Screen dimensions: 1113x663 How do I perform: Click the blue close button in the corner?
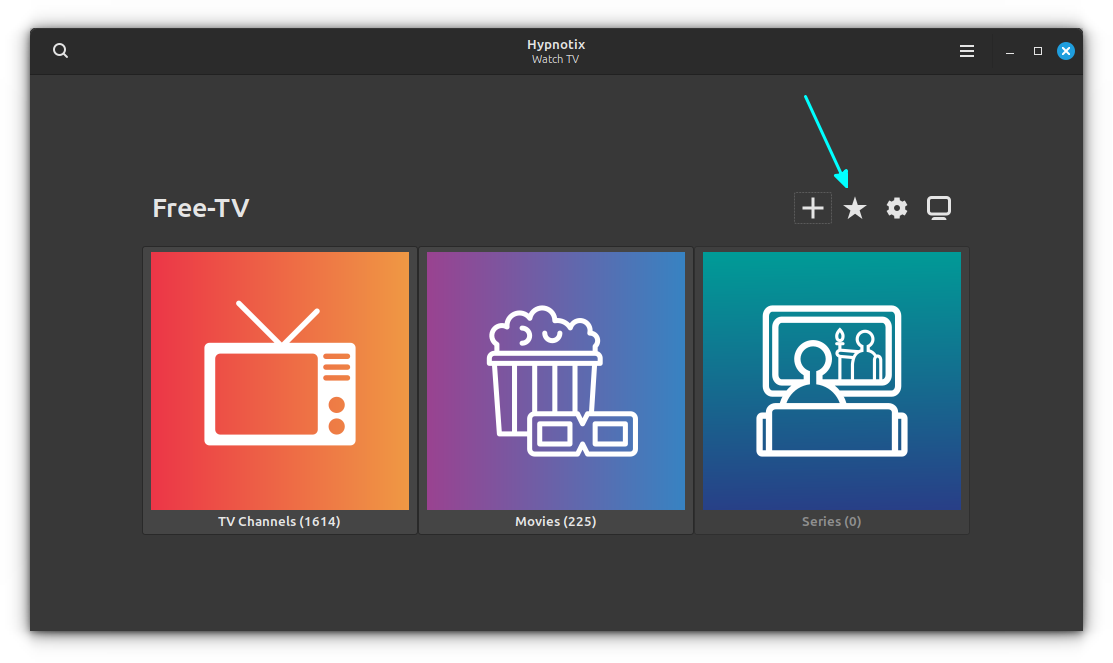point(1065,50)
